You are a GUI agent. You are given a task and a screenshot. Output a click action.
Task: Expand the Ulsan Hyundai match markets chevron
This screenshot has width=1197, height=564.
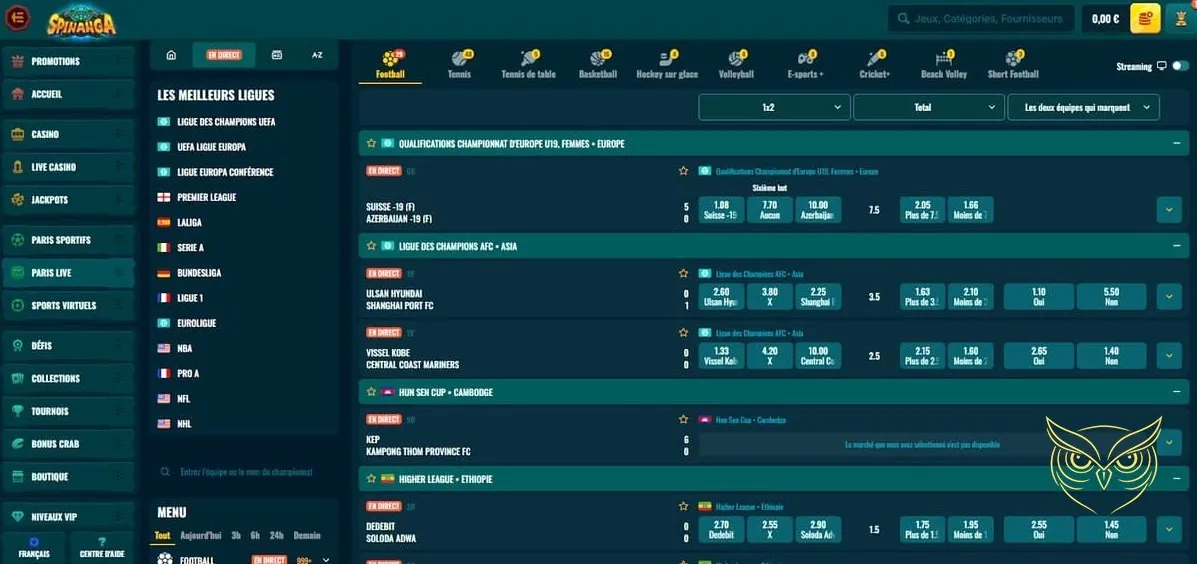(x=1168, y=297)
